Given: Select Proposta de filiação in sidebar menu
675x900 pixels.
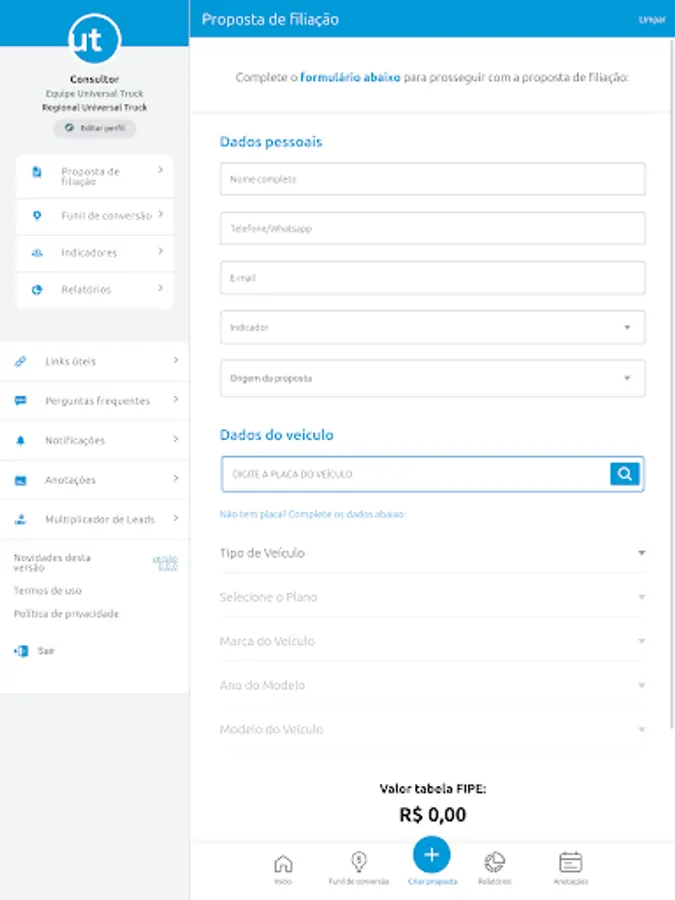Looking at the screenshot, I should pos(95,176).
